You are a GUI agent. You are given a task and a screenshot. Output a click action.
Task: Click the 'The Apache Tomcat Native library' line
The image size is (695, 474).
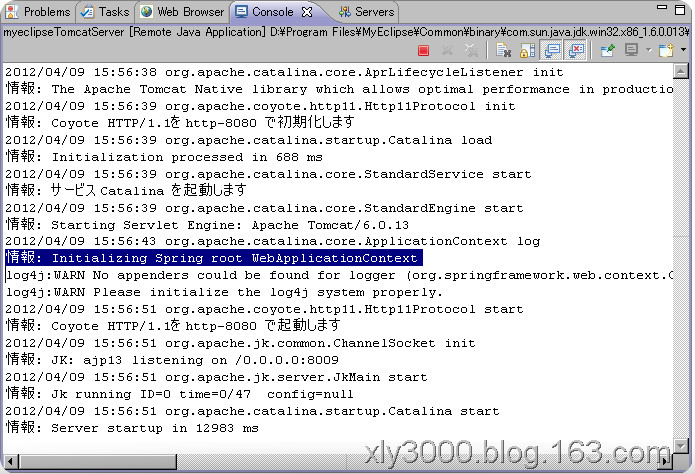point(339,89)
